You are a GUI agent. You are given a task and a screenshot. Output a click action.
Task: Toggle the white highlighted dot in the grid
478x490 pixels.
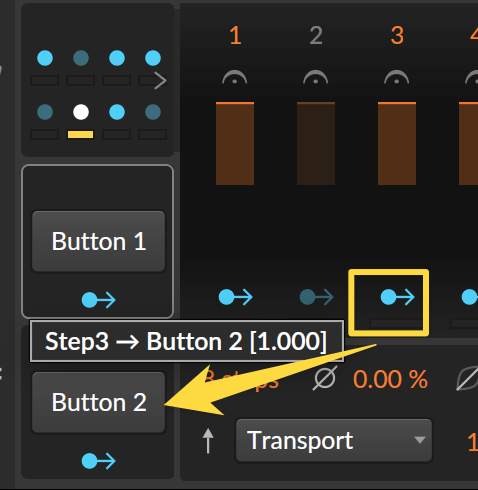coord(81,112)
